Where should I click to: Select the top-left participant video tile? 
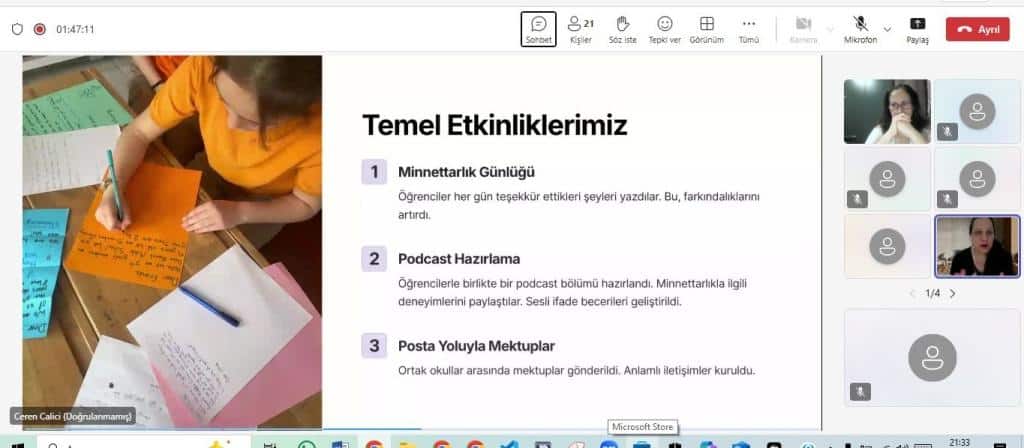tap(887, 111)
